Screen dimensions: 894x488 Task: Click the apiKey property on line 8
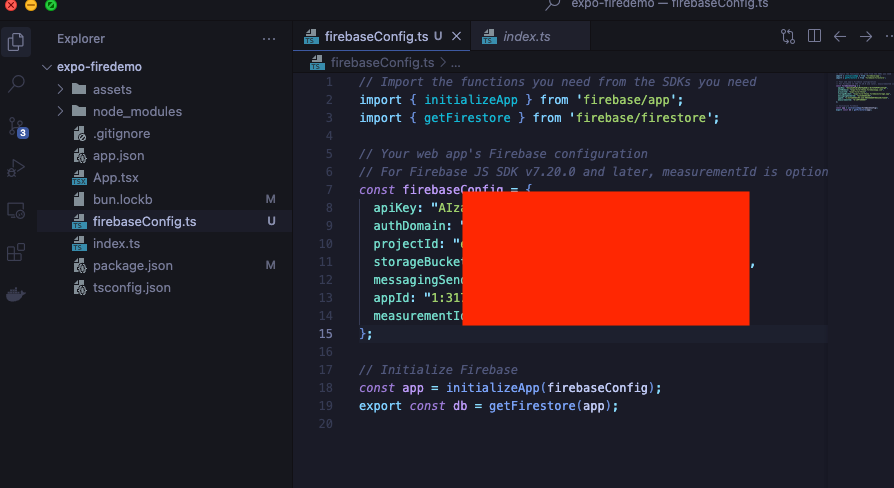[395, 208]
